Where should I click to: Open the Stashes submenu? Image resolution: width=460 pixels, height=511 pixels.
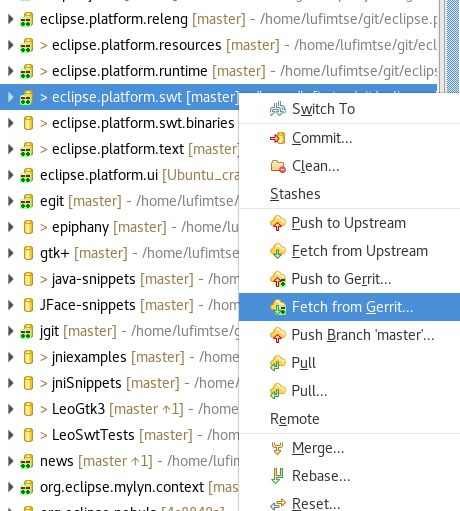coord(349,194)
